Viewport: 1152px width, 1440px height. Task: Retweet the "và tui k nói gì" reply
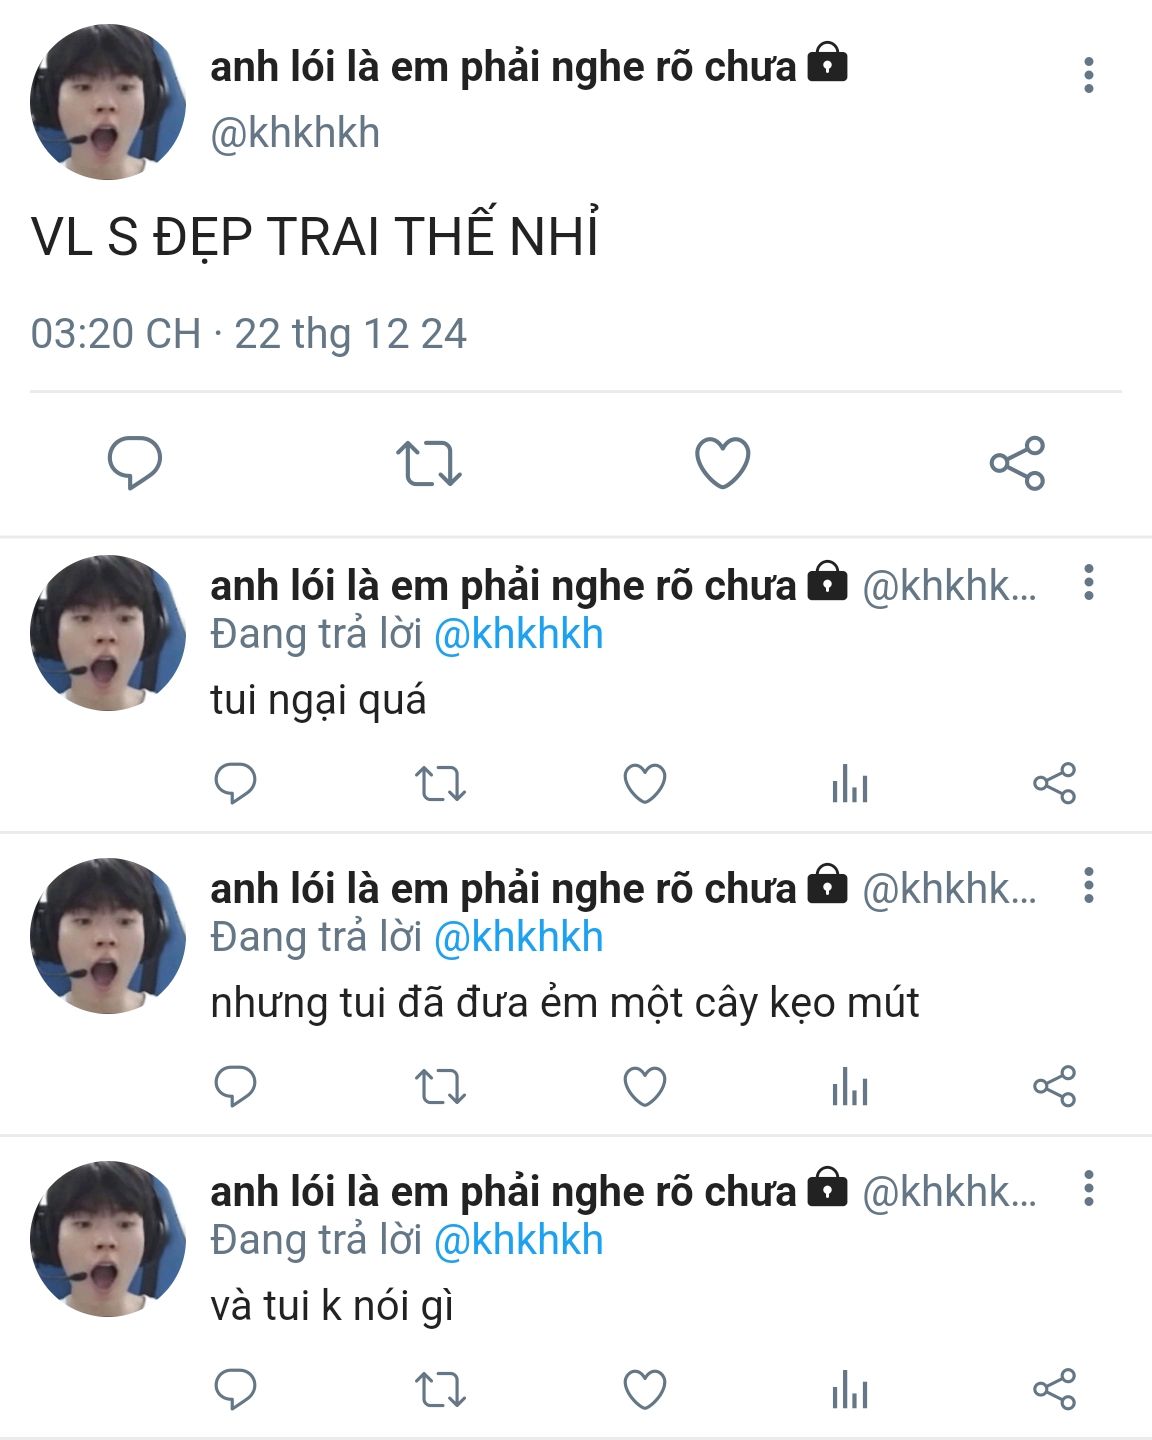pyautogui.click(x=440, y=1389)
